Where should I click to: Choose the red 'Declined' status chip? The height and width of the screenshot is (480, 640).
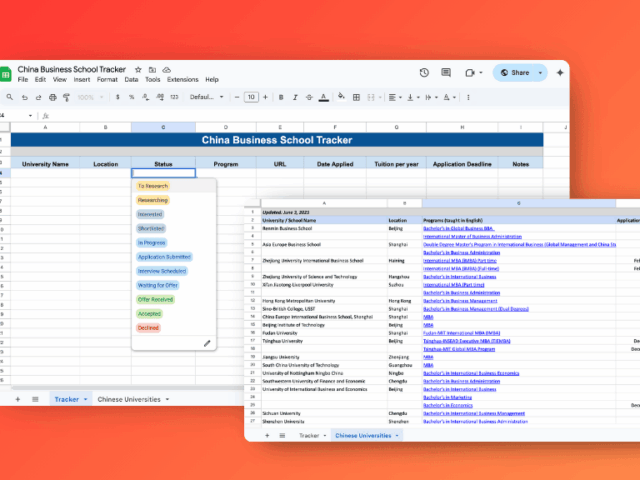148,327
